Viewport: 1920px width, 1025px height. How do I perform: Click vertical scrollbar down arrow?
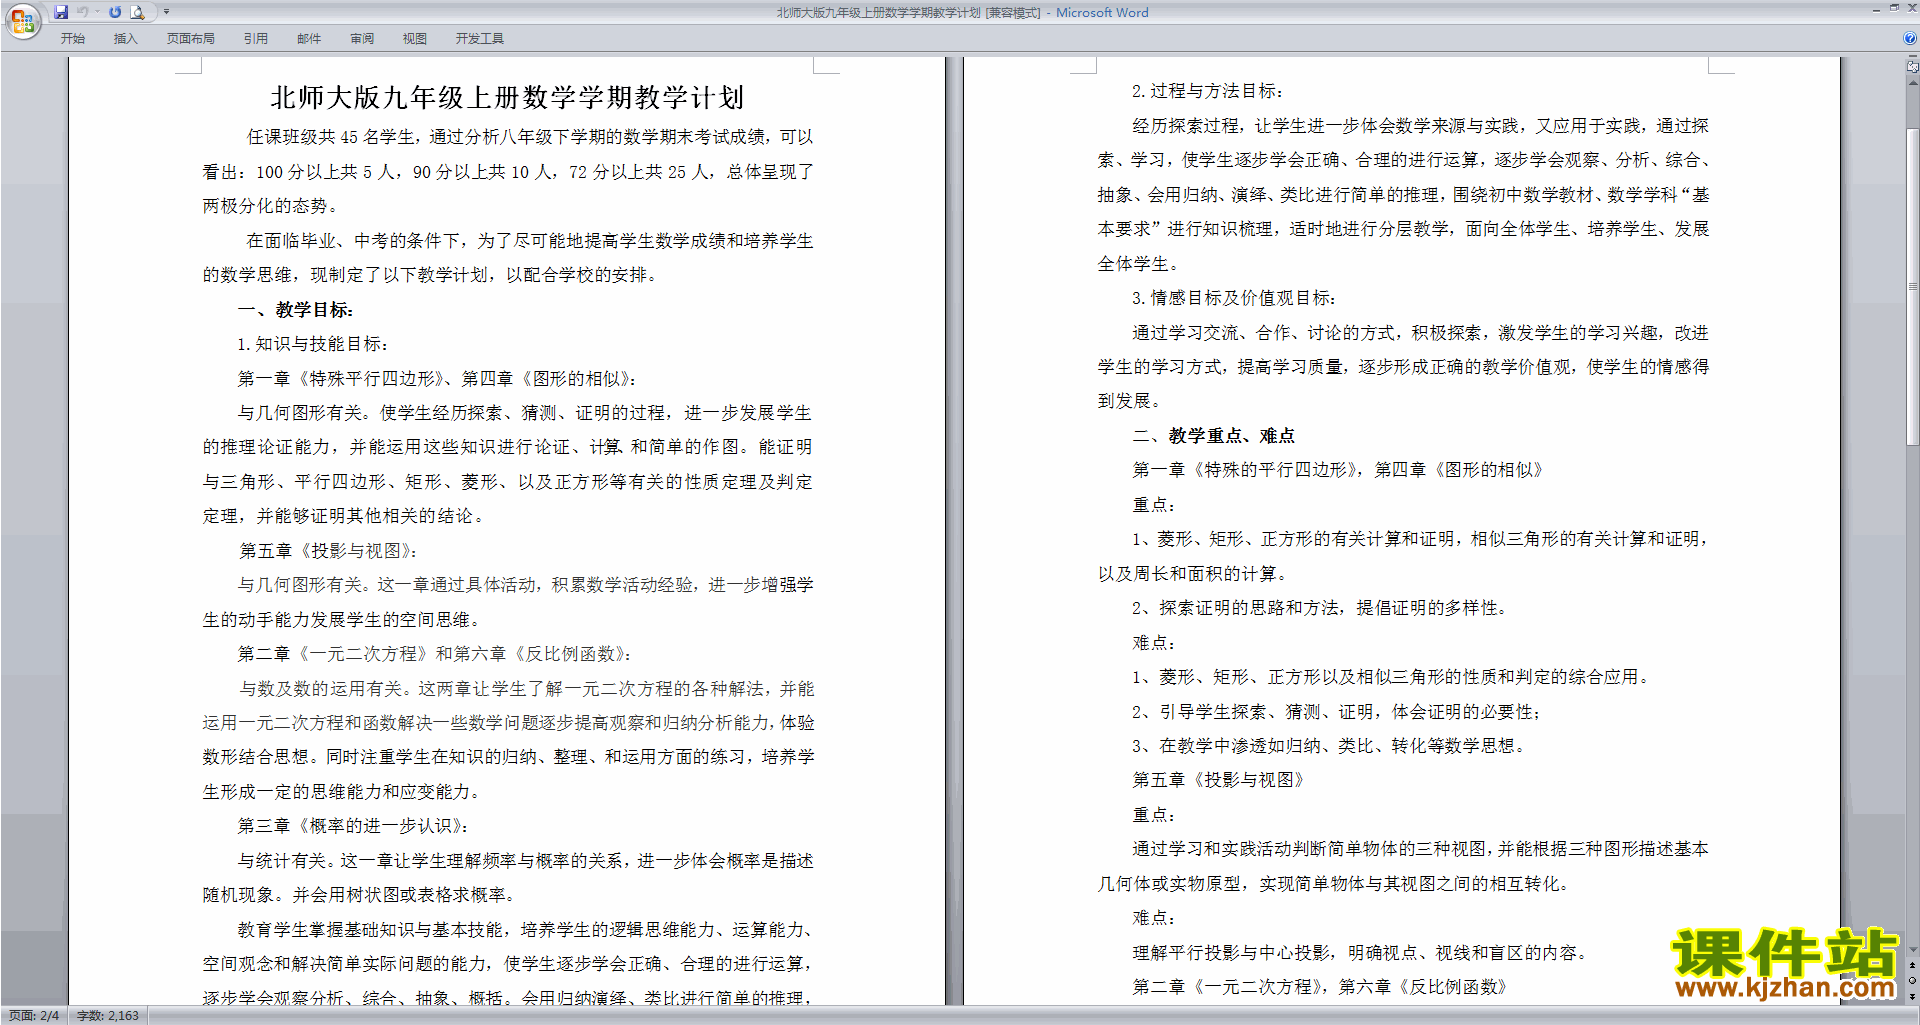click(1912, 950)
